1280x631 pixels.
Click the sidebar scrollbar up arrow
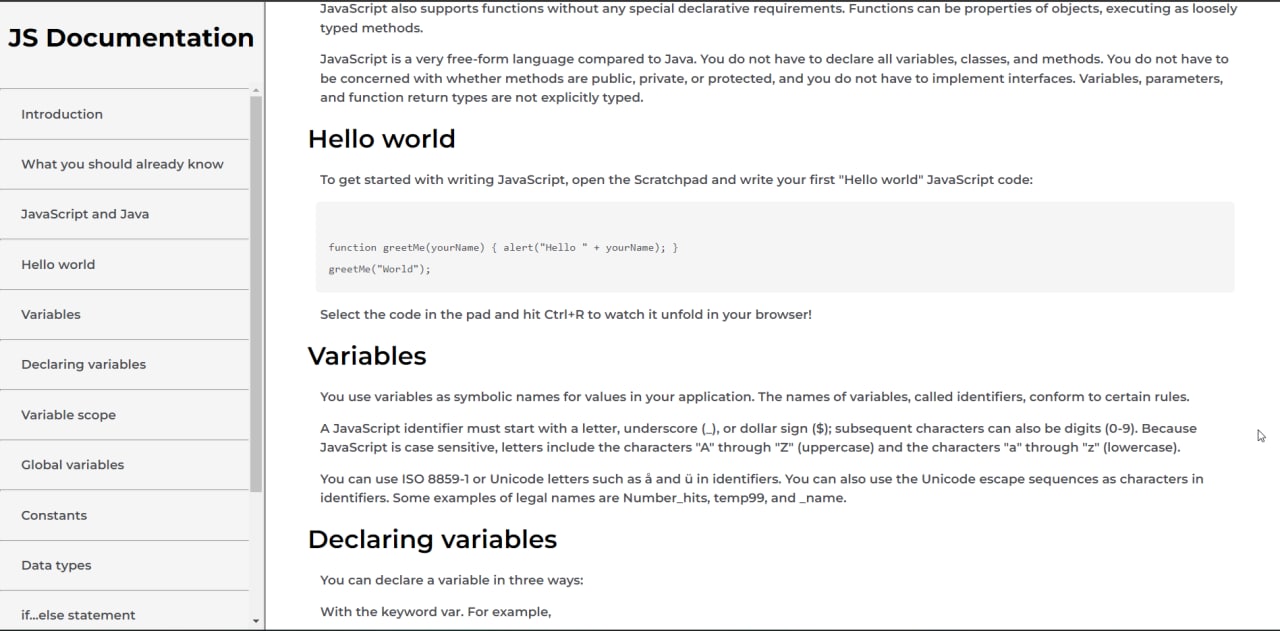256,91
